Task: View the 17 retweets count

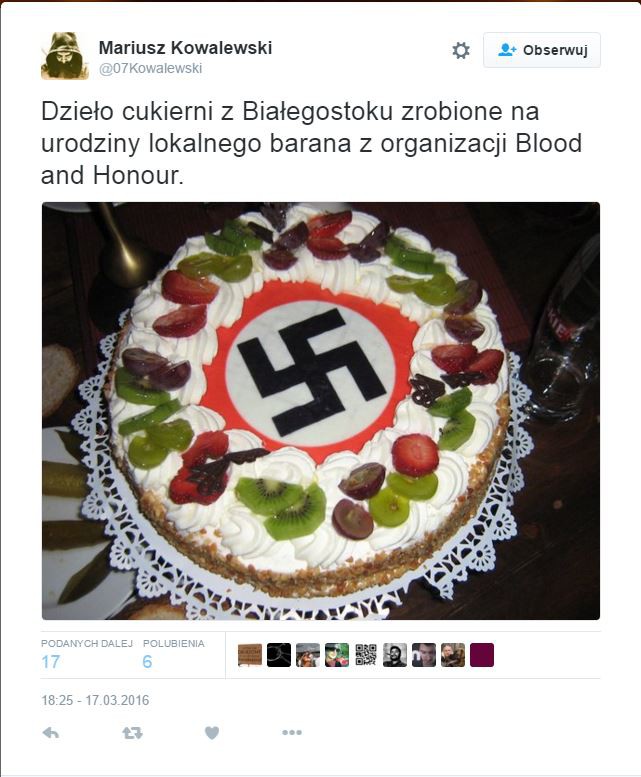Action: click(x=51, y=662)
